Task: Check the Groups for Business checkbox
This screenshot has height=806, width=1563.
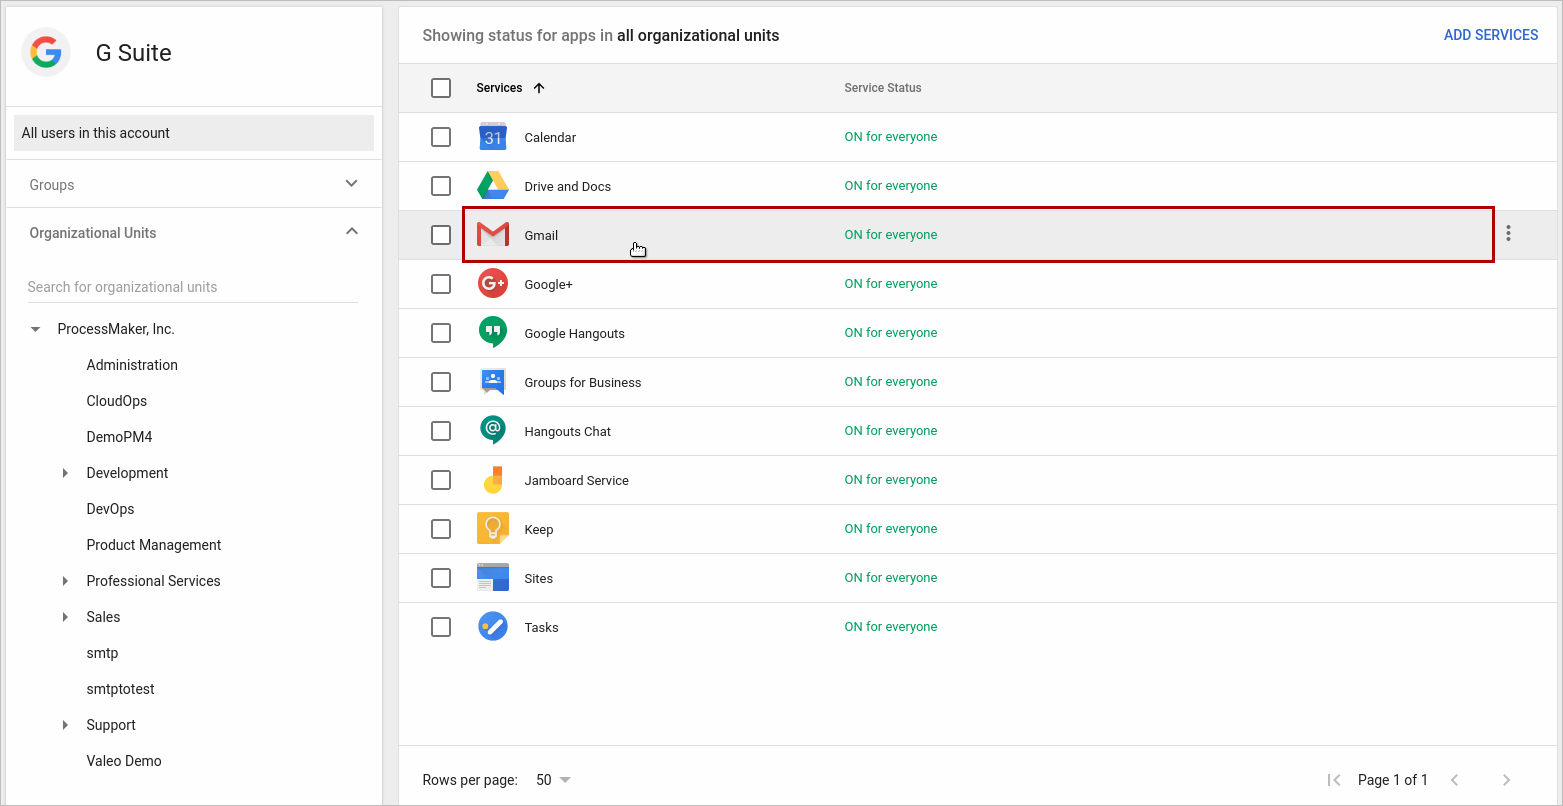Action: coord(441,382)
